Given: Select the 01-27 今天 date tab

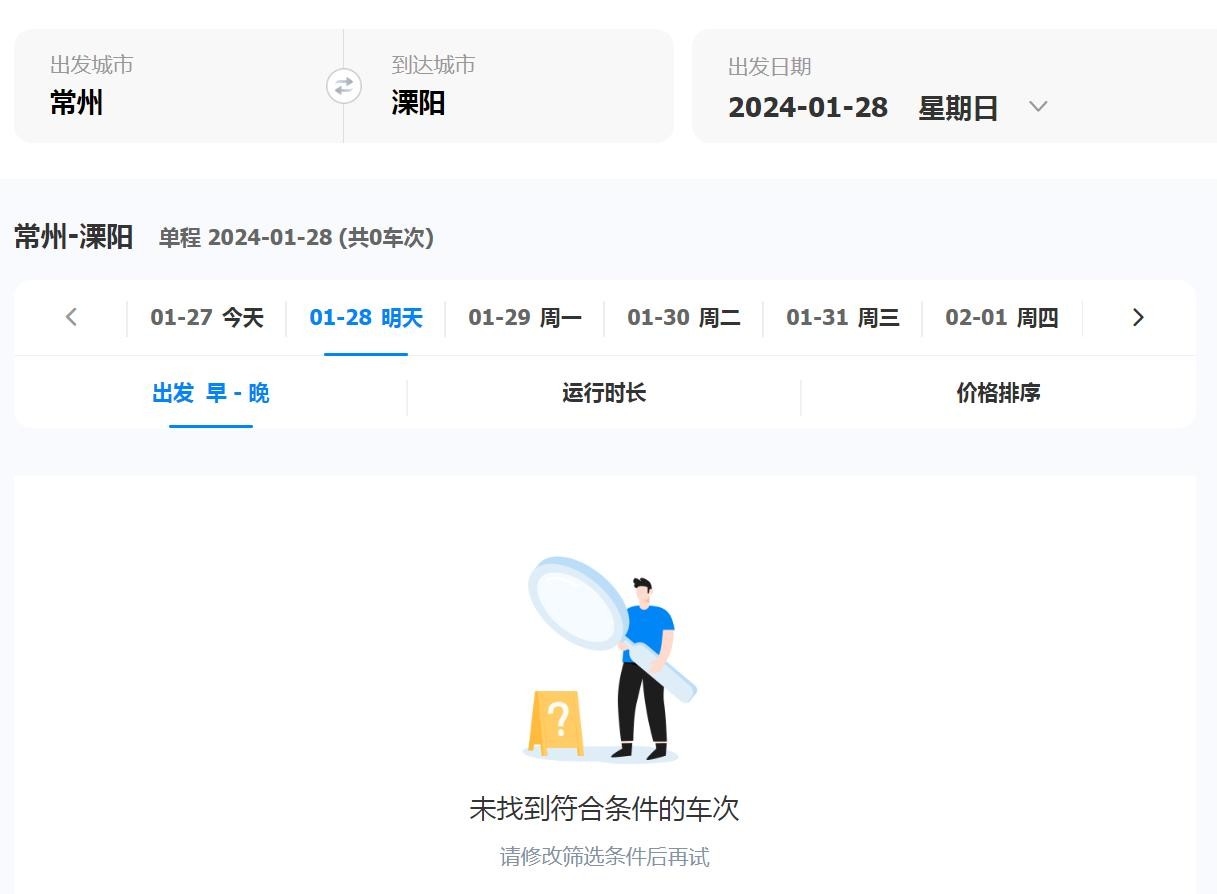Looking at the screenshot, I should pos(206,318).
